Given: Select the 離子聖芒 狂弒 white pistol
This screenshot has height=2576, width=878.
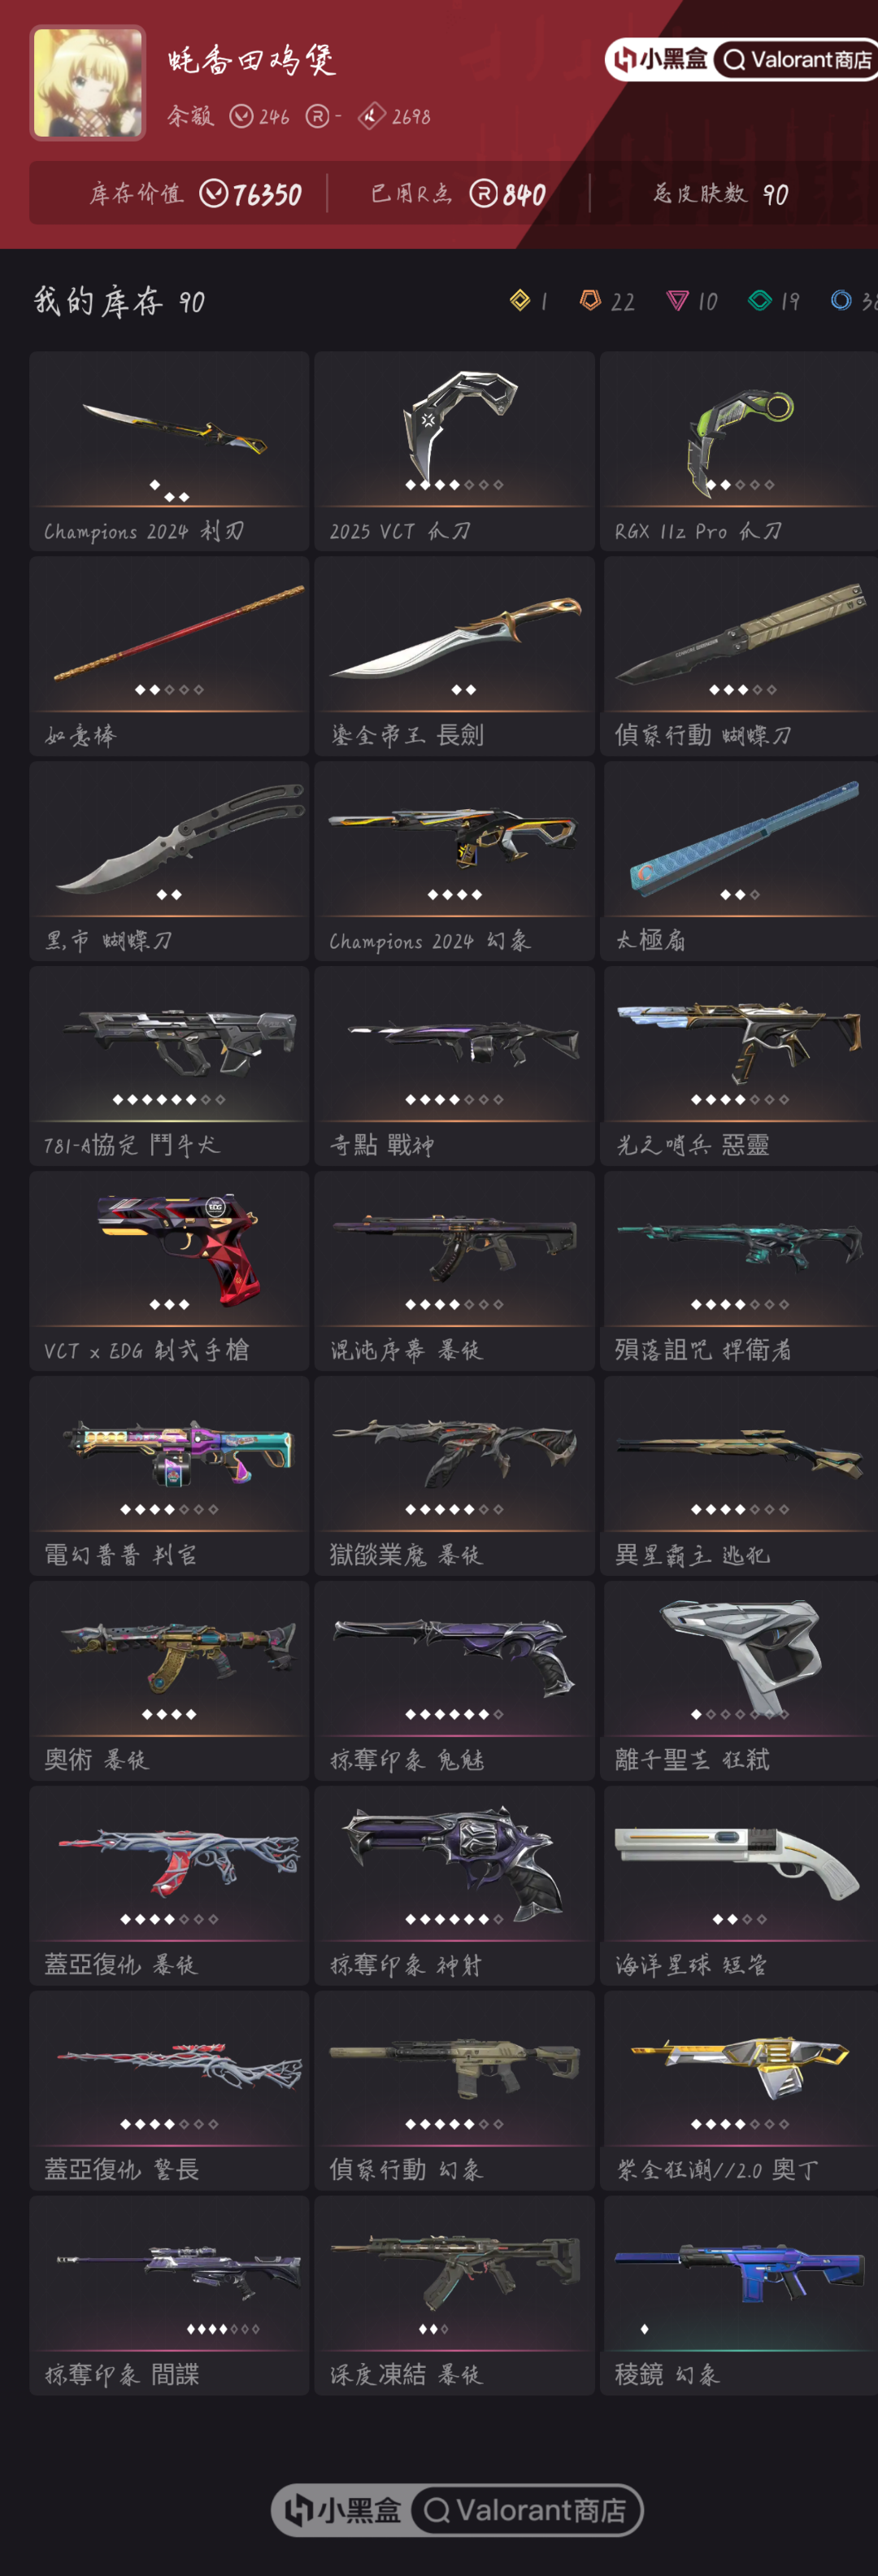Looking at the screenshot, I should click(739, 1681).
